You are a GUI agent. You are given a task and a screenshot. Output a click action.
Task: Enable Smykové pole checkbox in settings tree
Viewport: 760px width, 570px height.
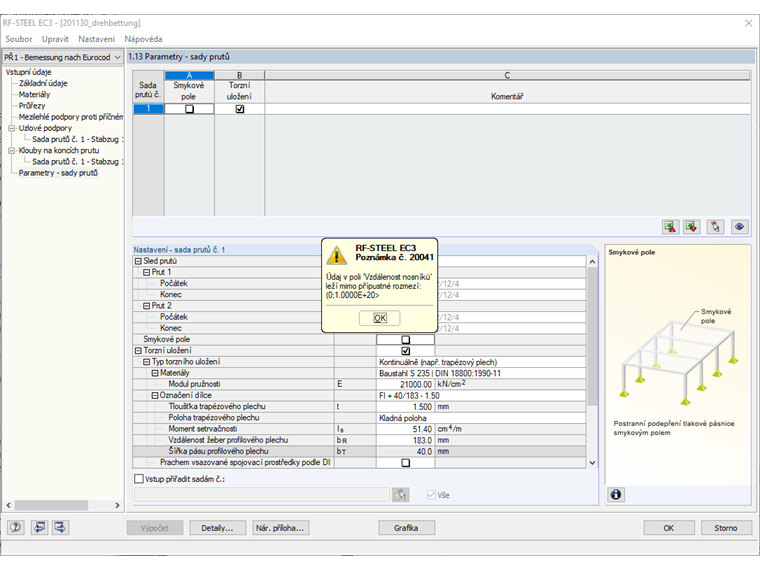pos(406,340)
